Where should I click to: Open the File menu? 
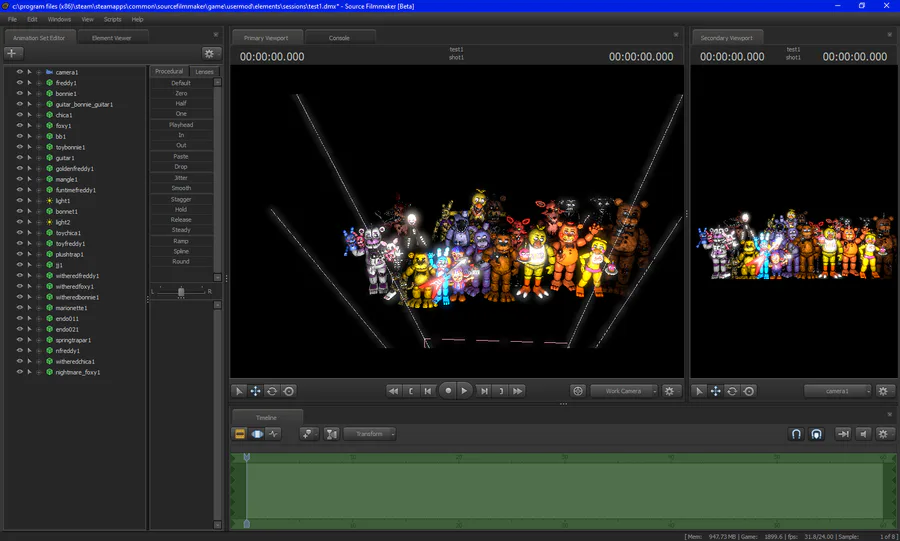click(12, 19)
